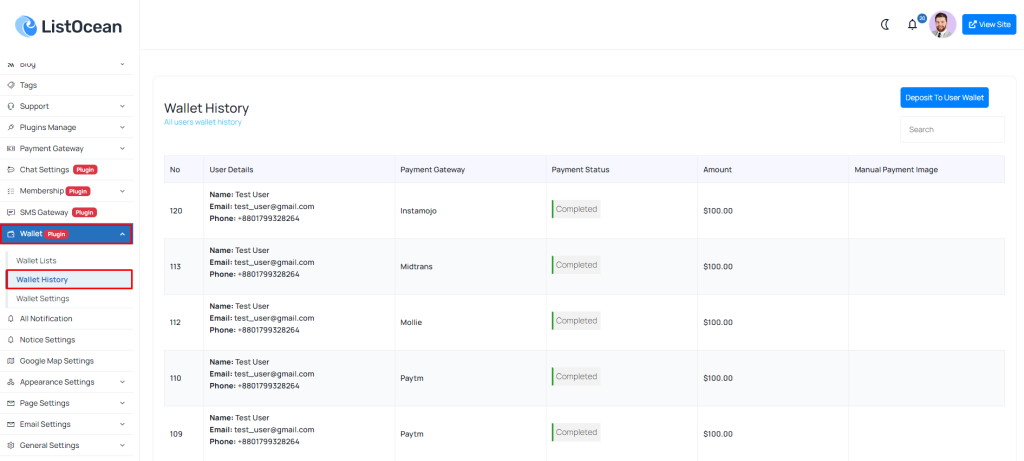Toggle dark mode moon icon
Image resolution: width=1024 pixels, height=461 pixels.
click(x=885, y=25)
